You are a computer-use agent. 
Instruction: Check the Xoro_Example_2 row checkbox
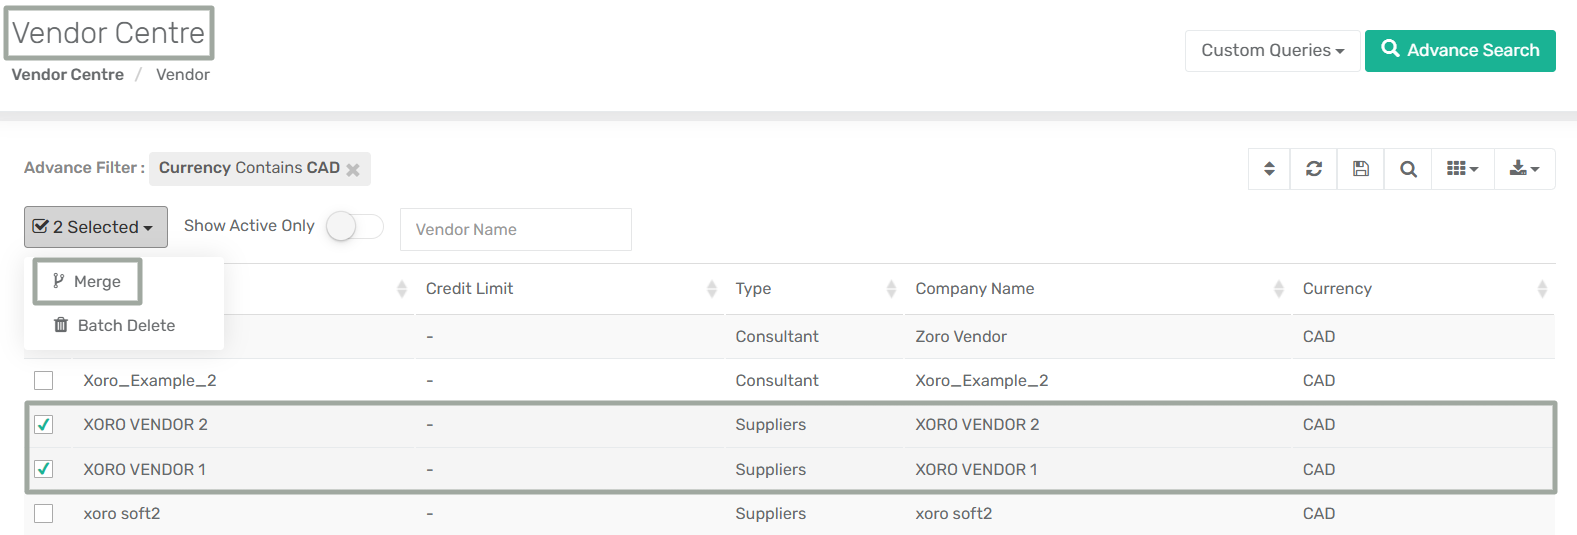click(44, 381)
